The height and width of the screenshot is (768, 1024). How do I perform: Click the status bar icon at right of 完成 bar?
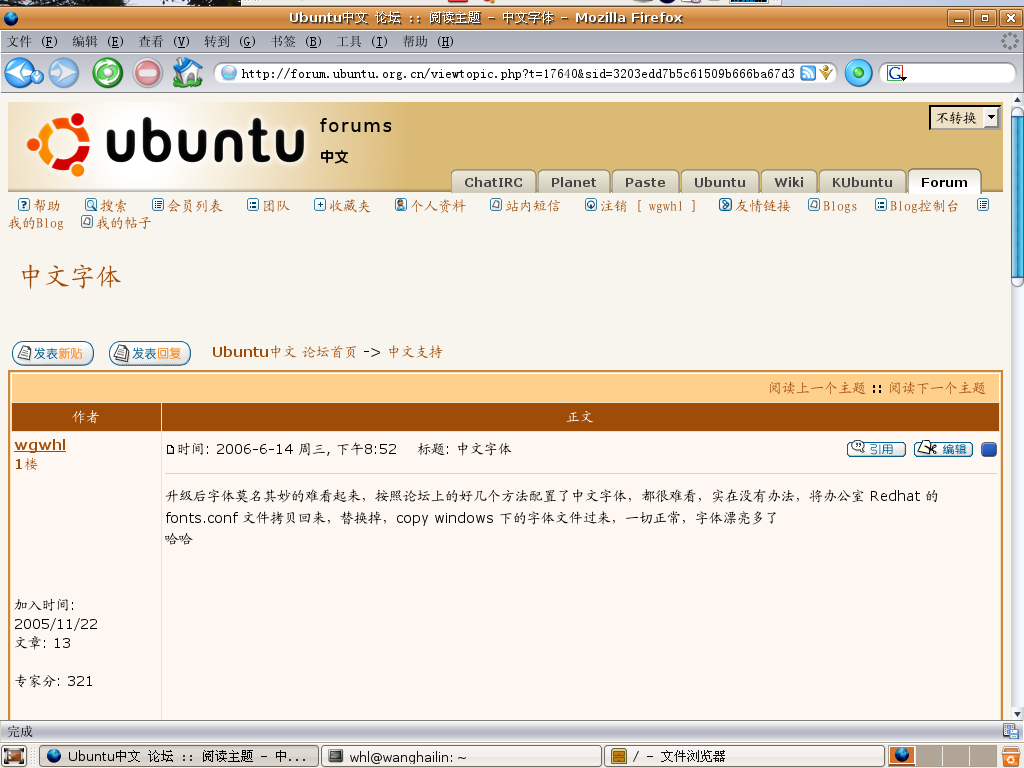(1010, 731)
